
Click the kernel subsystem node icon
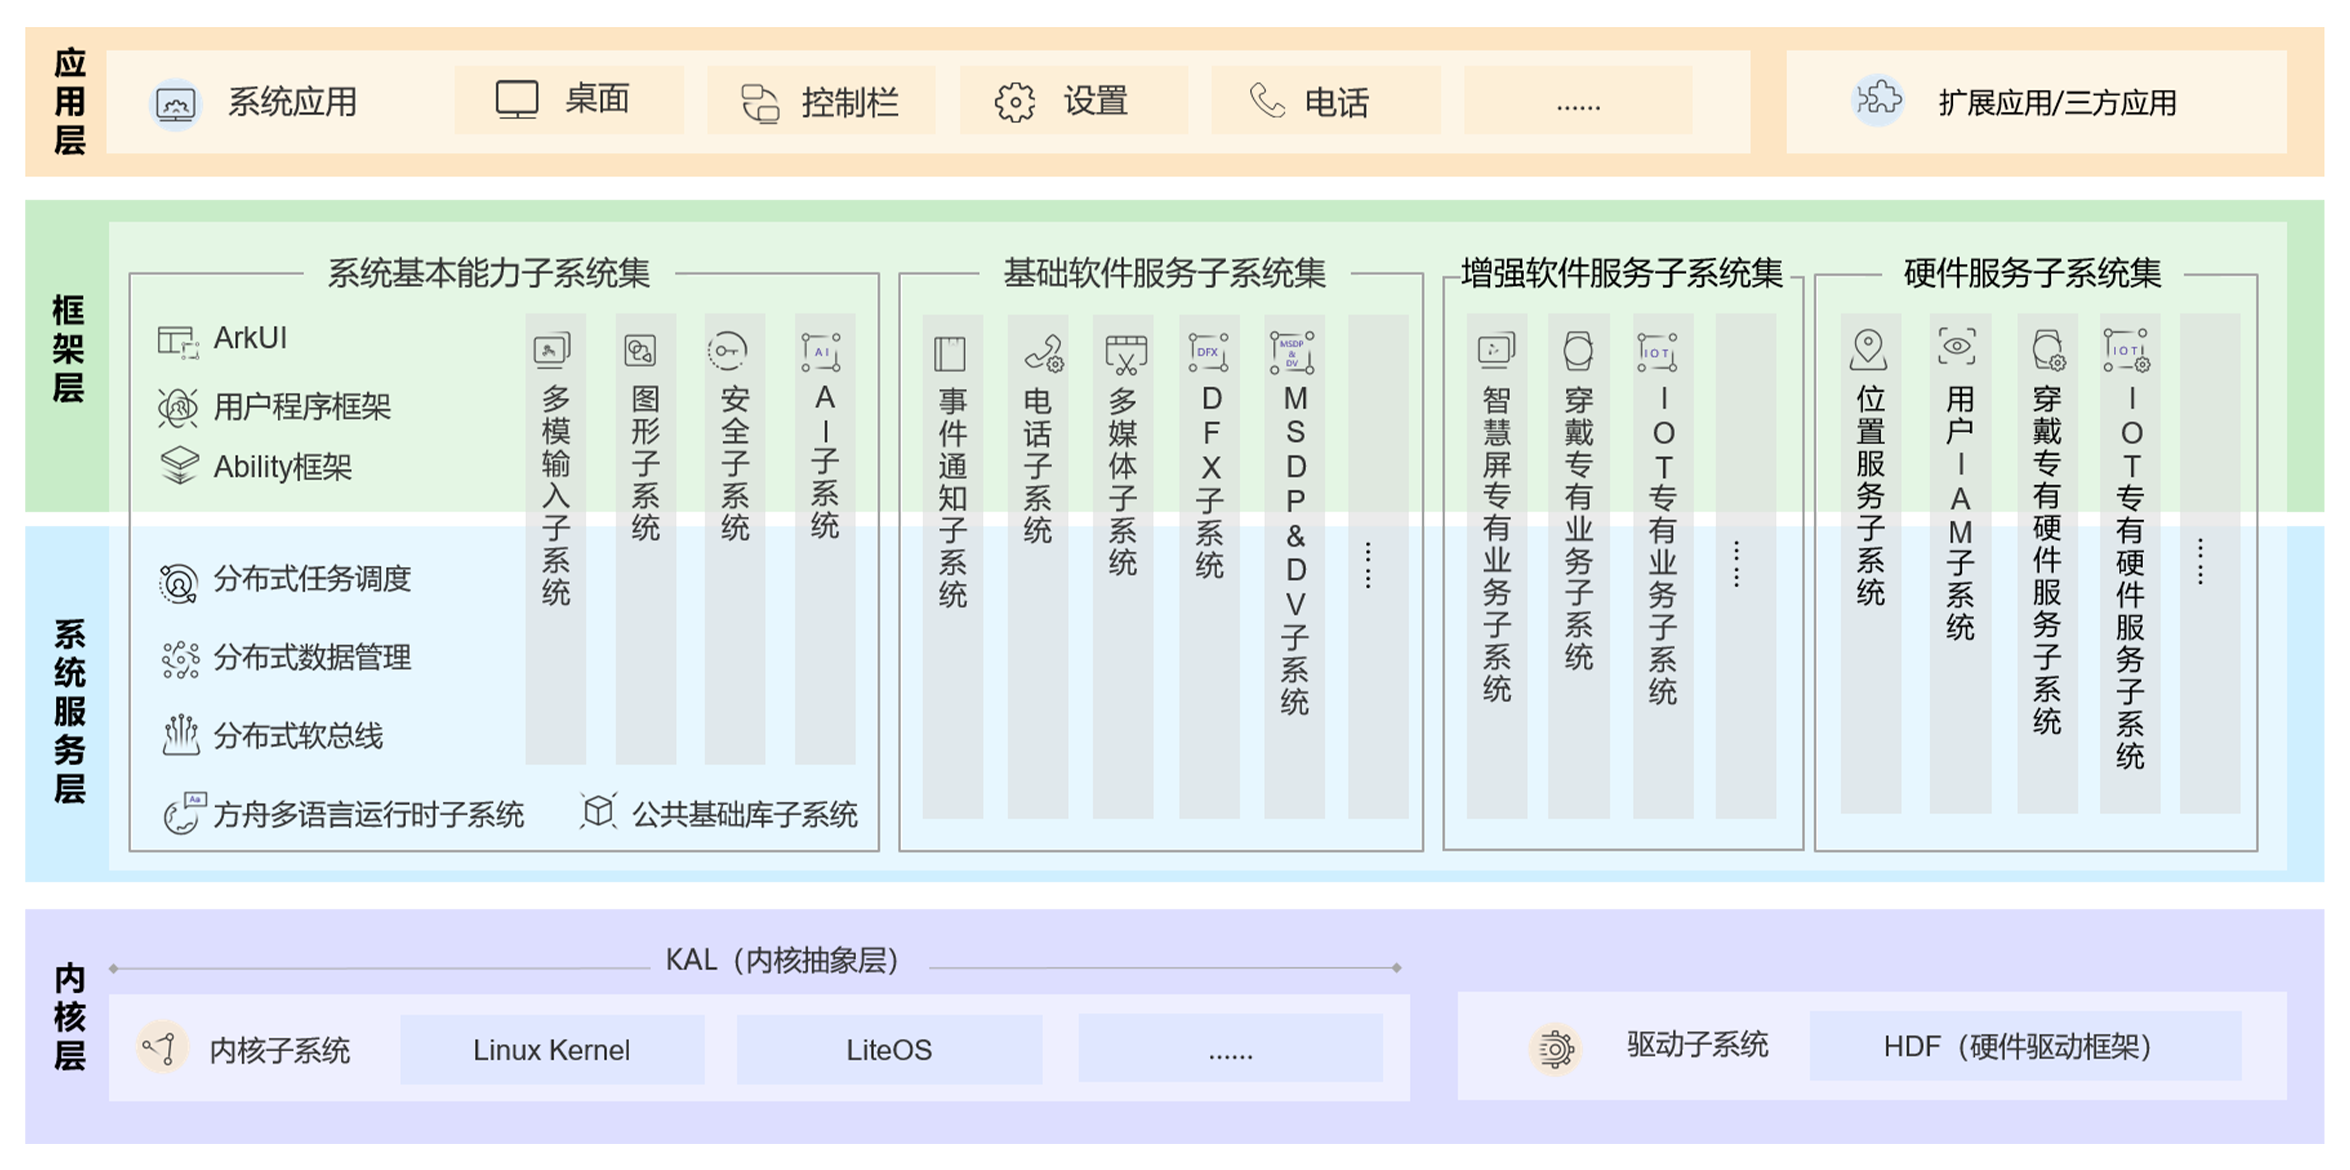click(x=162, y=1049)
